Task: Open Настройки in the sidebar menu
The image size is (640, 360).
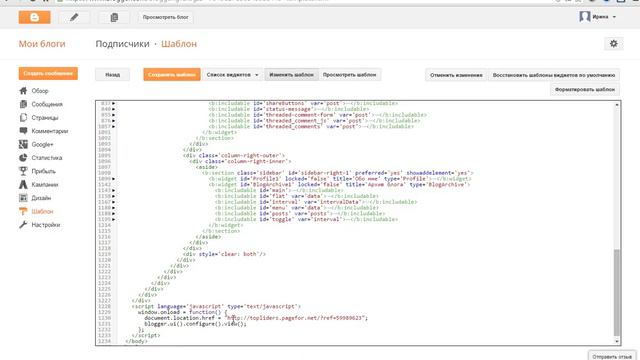Action: coord(46,224)
